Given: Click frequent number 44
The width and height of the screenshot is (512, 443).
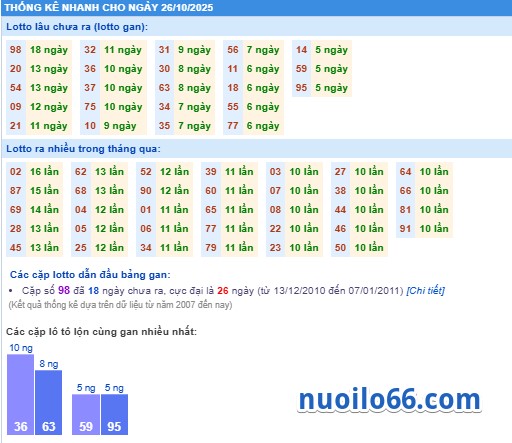Looking at the screenshot, I should (x=340, y=210).
